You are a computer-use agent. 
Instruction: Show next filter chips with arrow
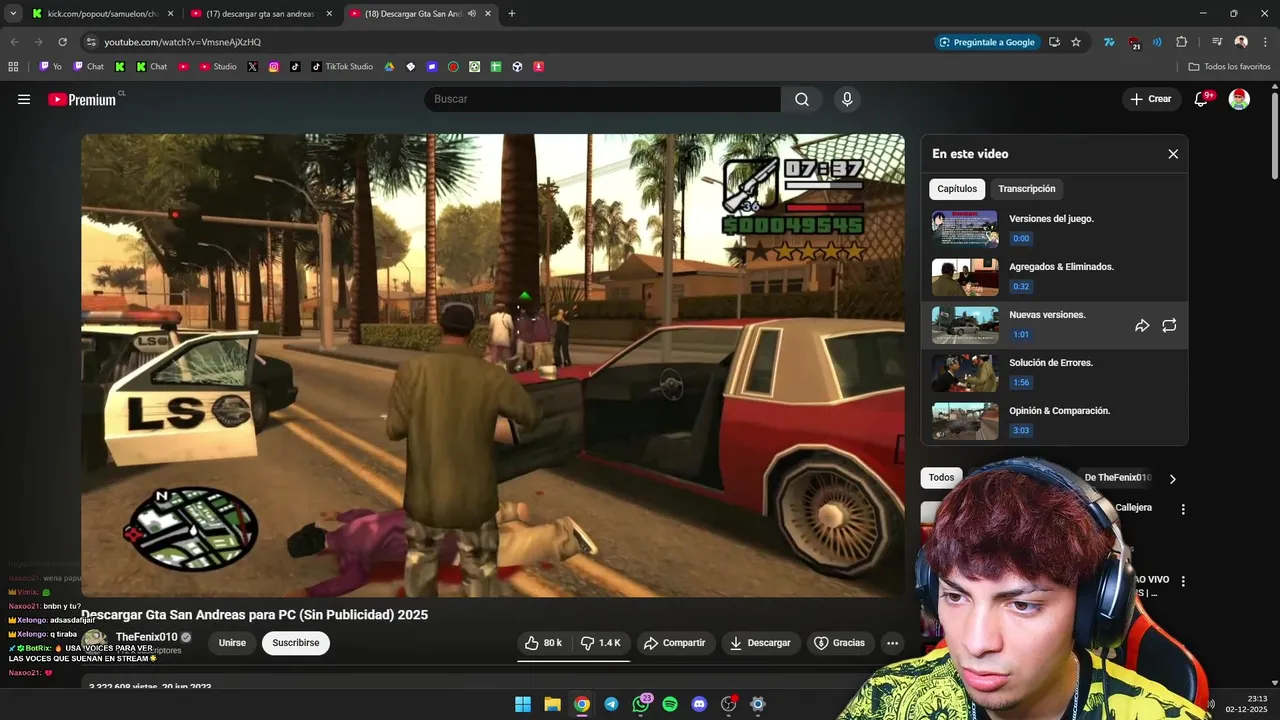pyautogui.click(x=1173, y=479)
